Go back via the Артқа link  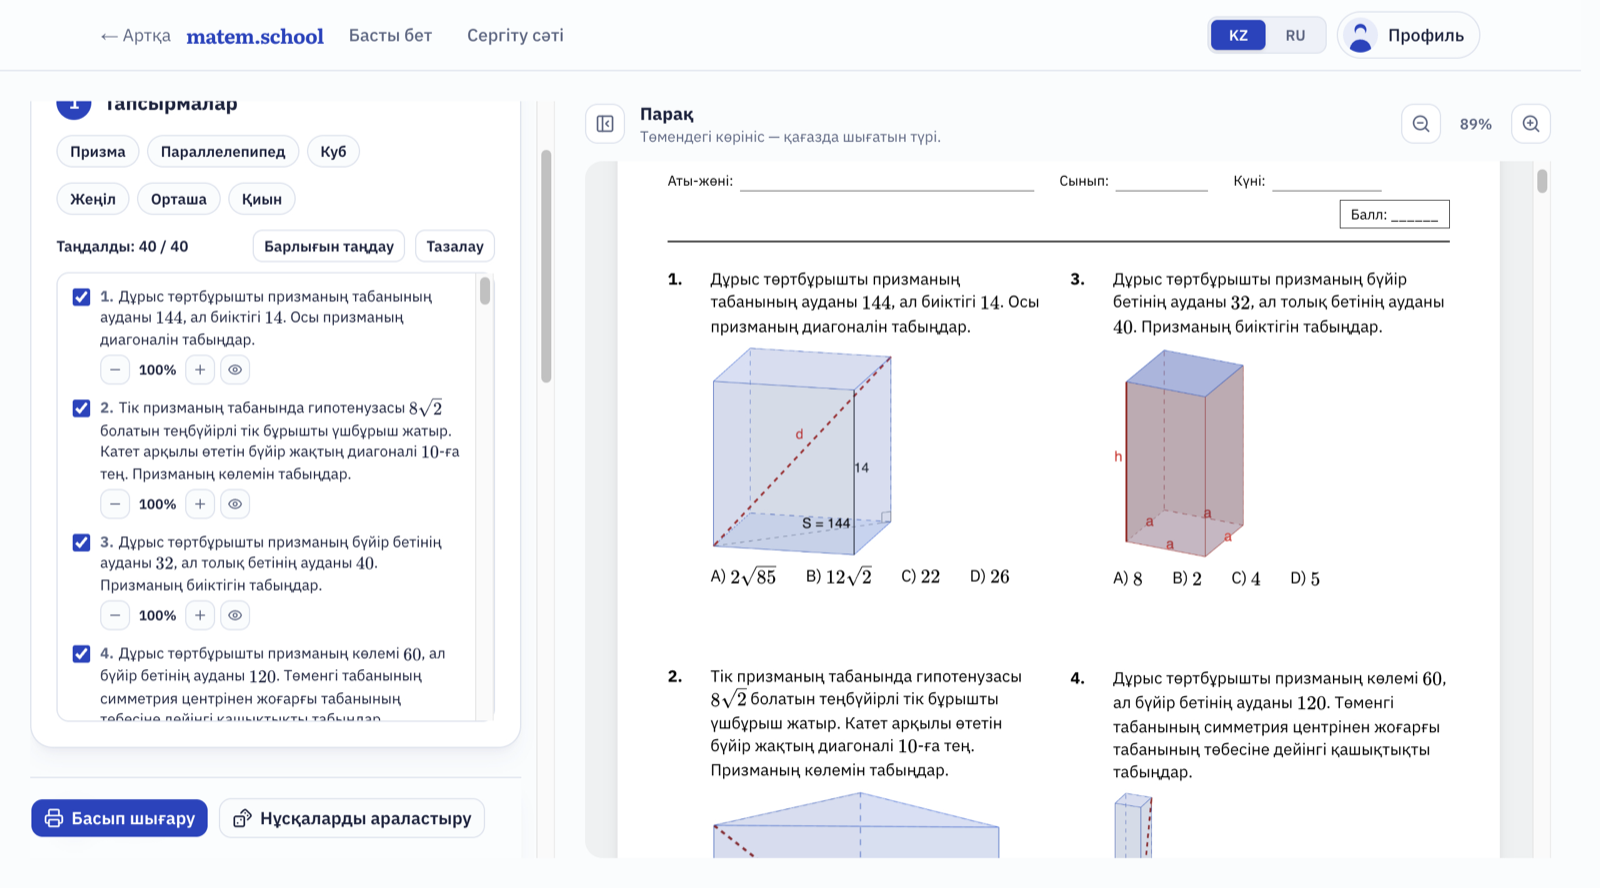pyautogui.click(x=135, y=36)
